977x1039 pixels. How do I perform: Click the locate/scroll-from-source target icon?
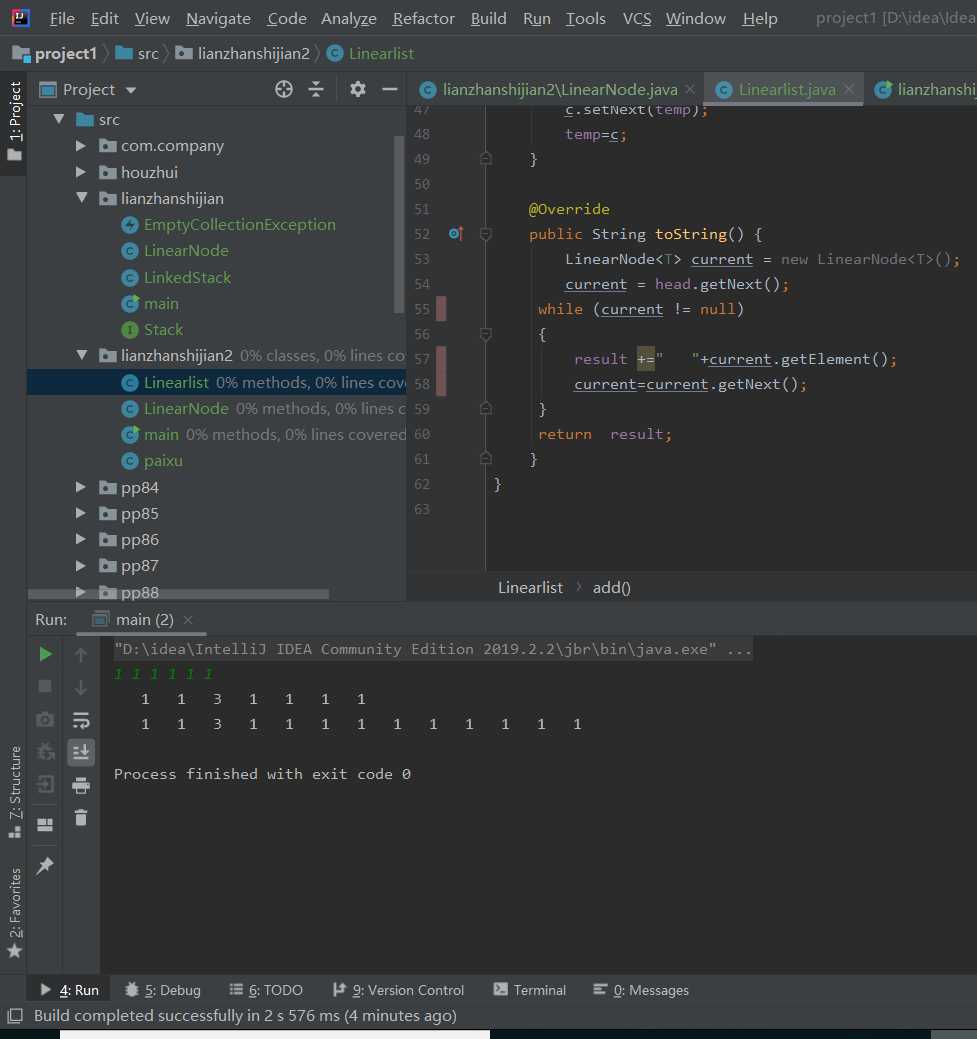click(x=284, y=89)
